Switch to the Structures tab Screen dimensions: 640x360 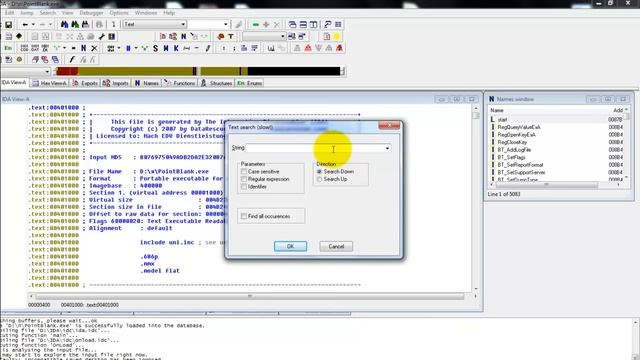[217, 83]
